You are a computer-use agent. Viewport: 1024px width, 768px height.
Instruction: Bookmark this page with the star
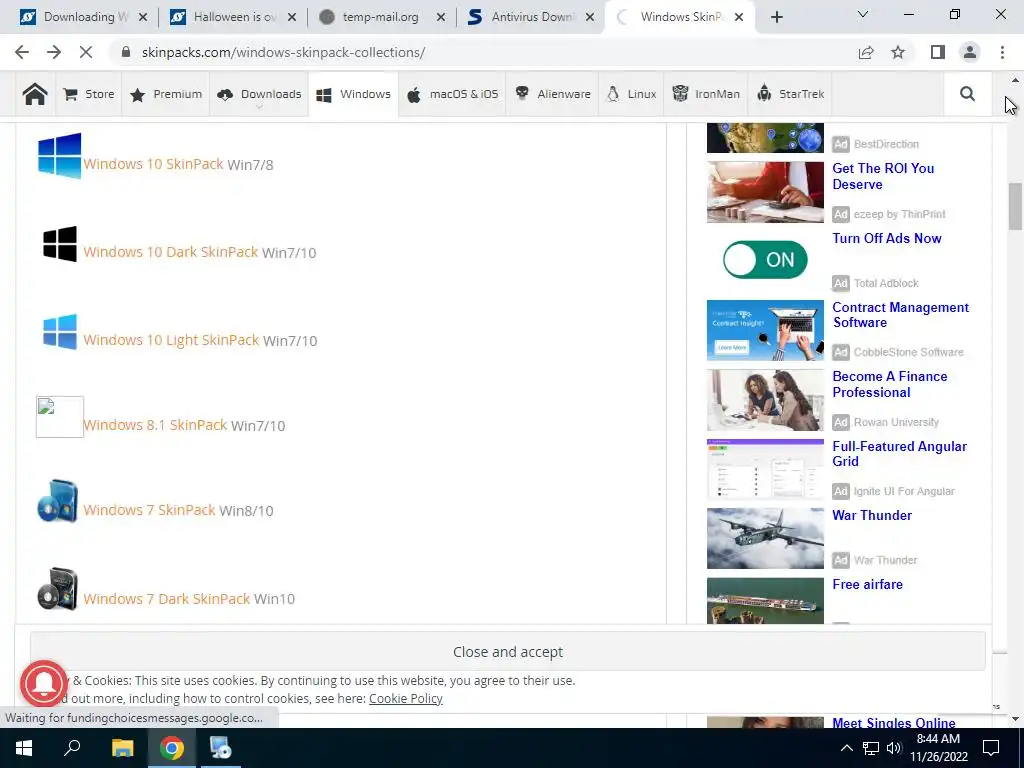[x=898, y=52]
